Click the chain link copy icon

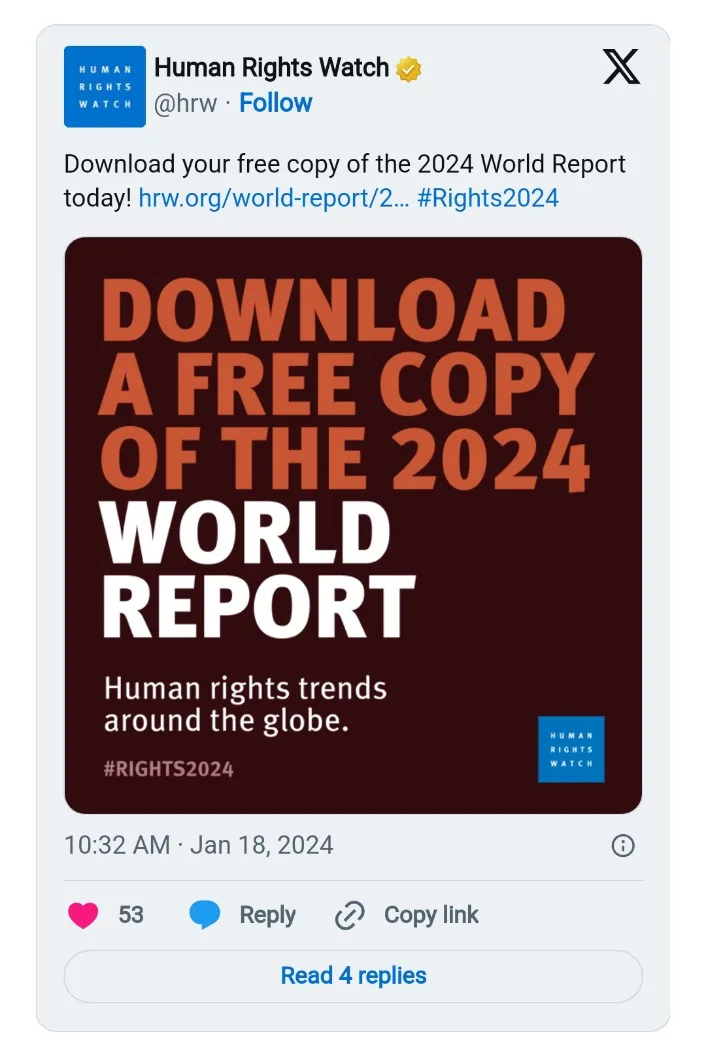coord(349,915)
